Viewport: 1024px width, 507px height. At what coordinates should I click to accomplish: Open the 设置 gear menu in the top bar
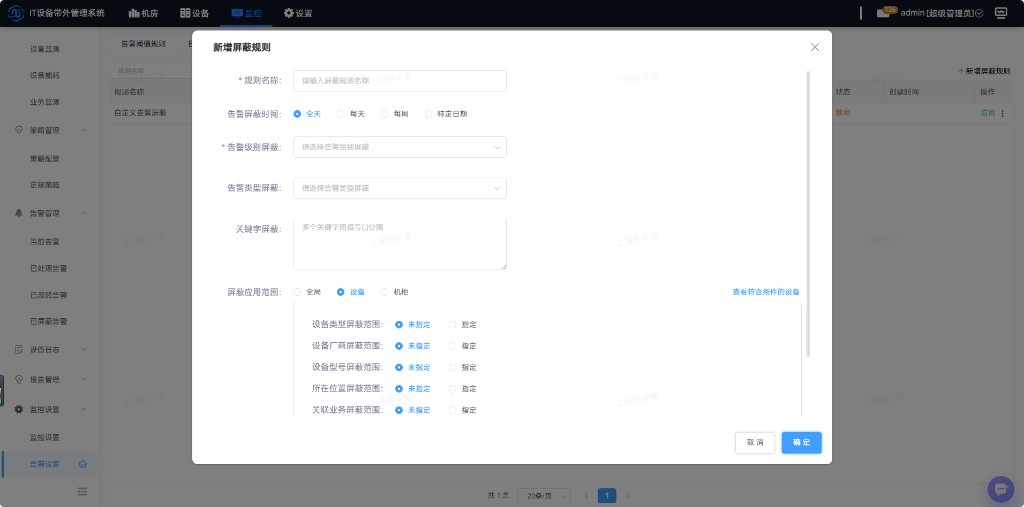298,13
